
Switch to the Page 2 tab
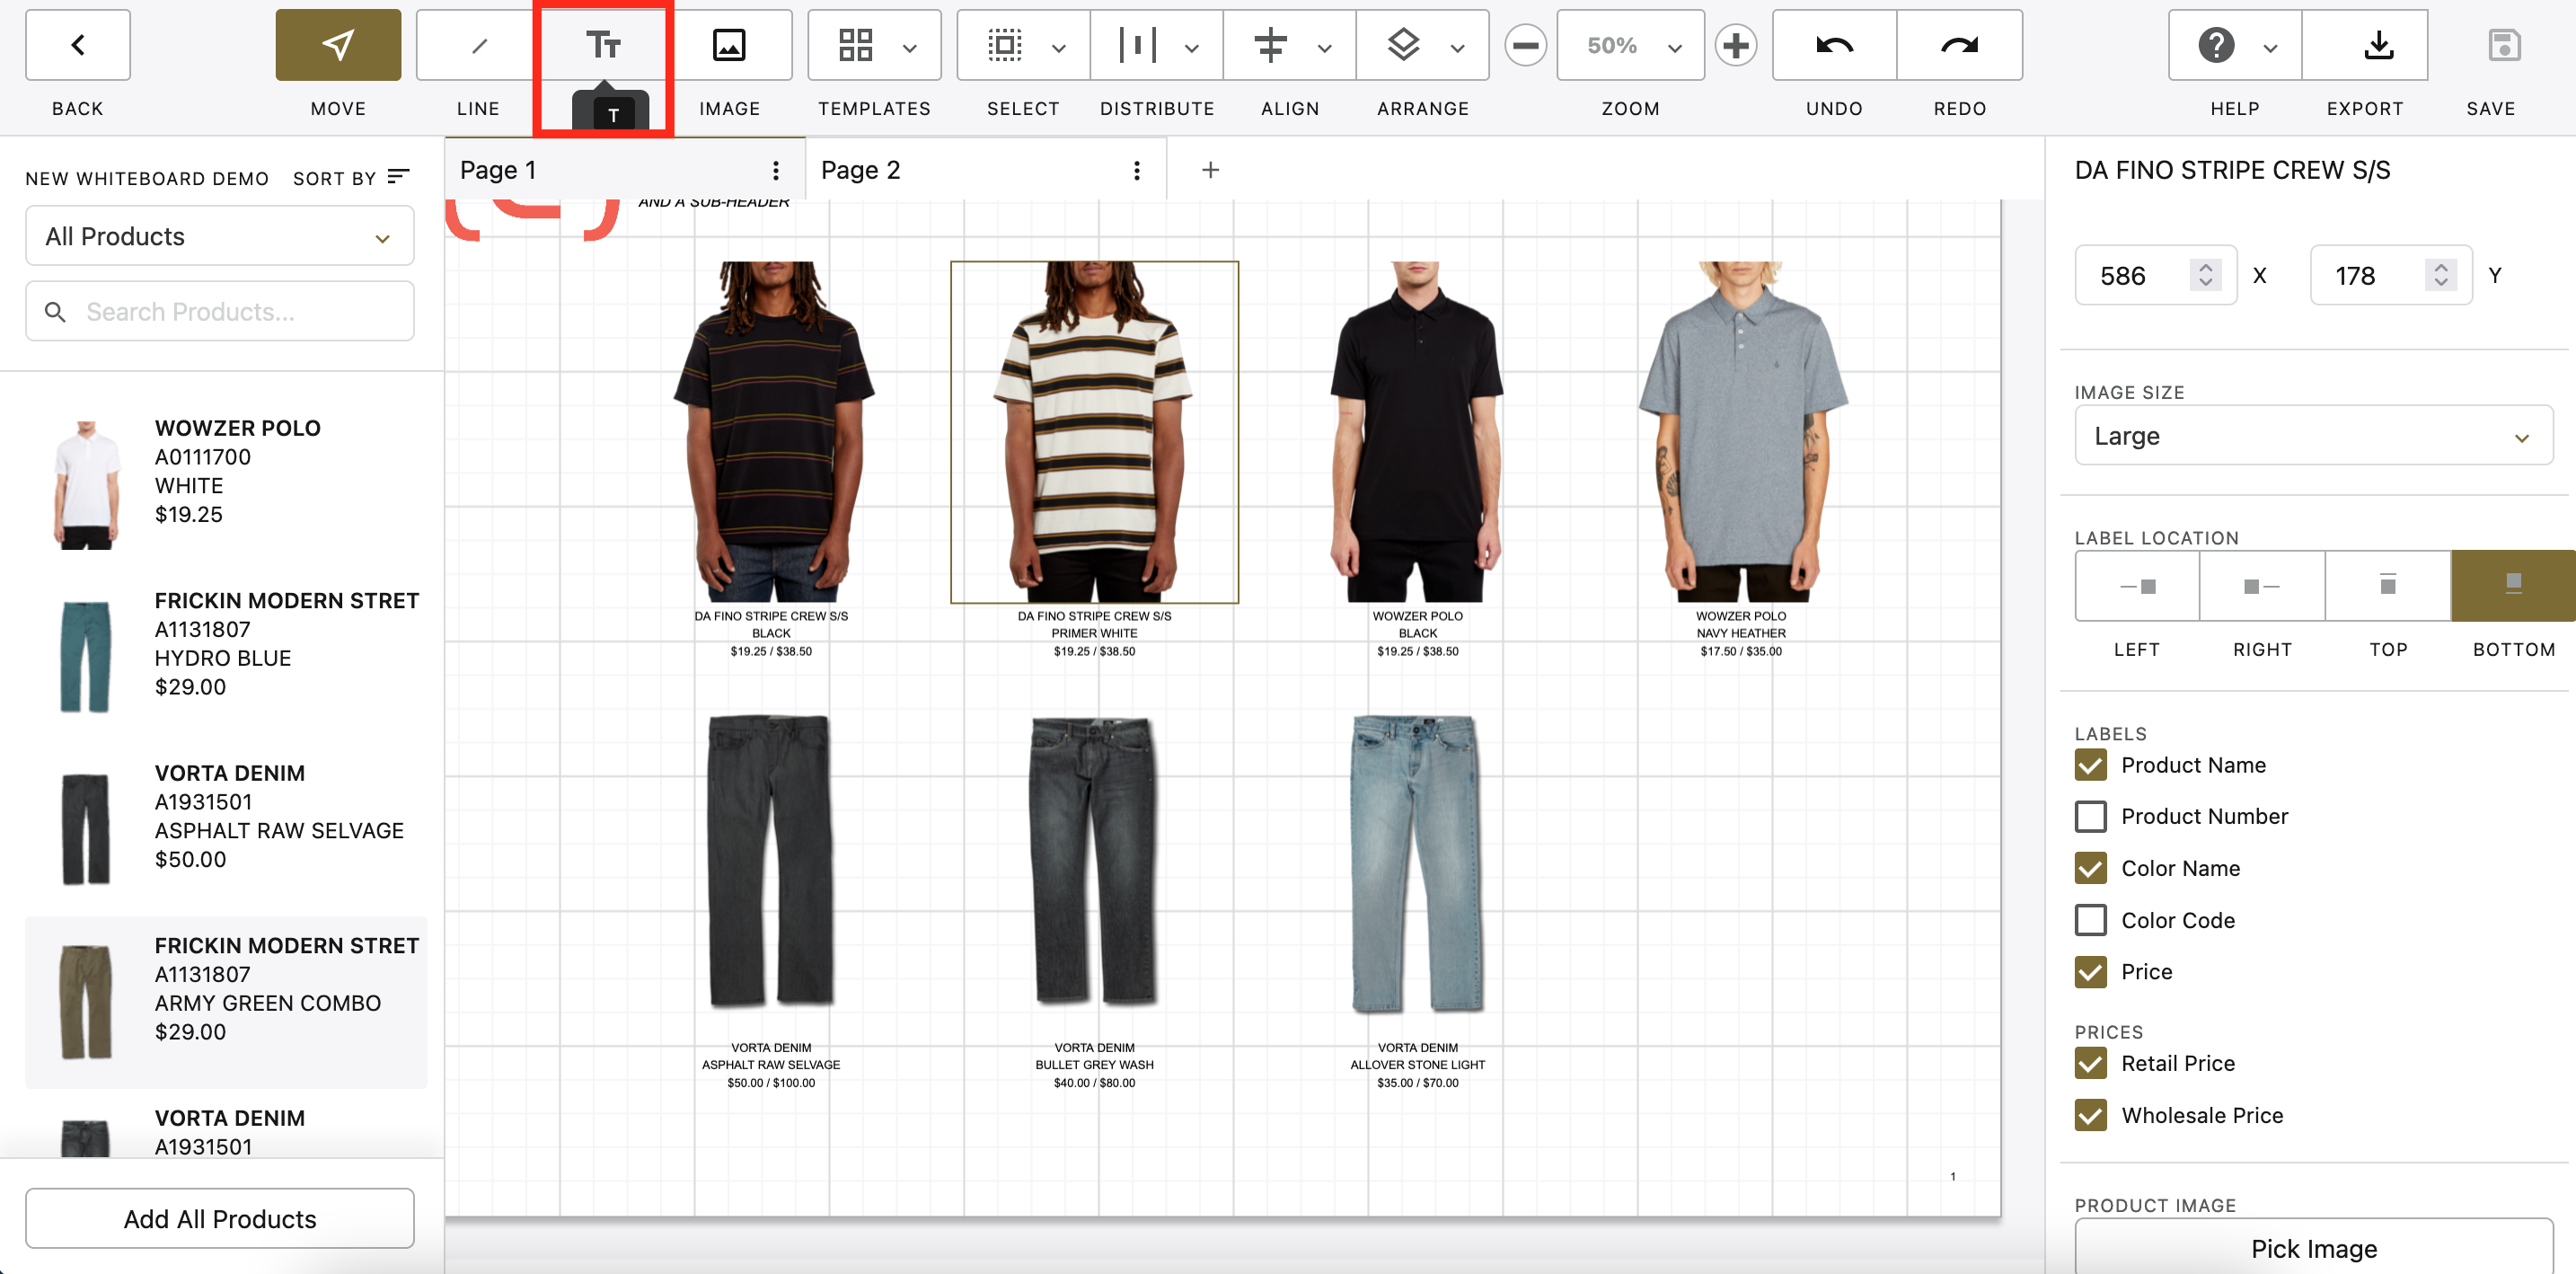tap(861, 170)
